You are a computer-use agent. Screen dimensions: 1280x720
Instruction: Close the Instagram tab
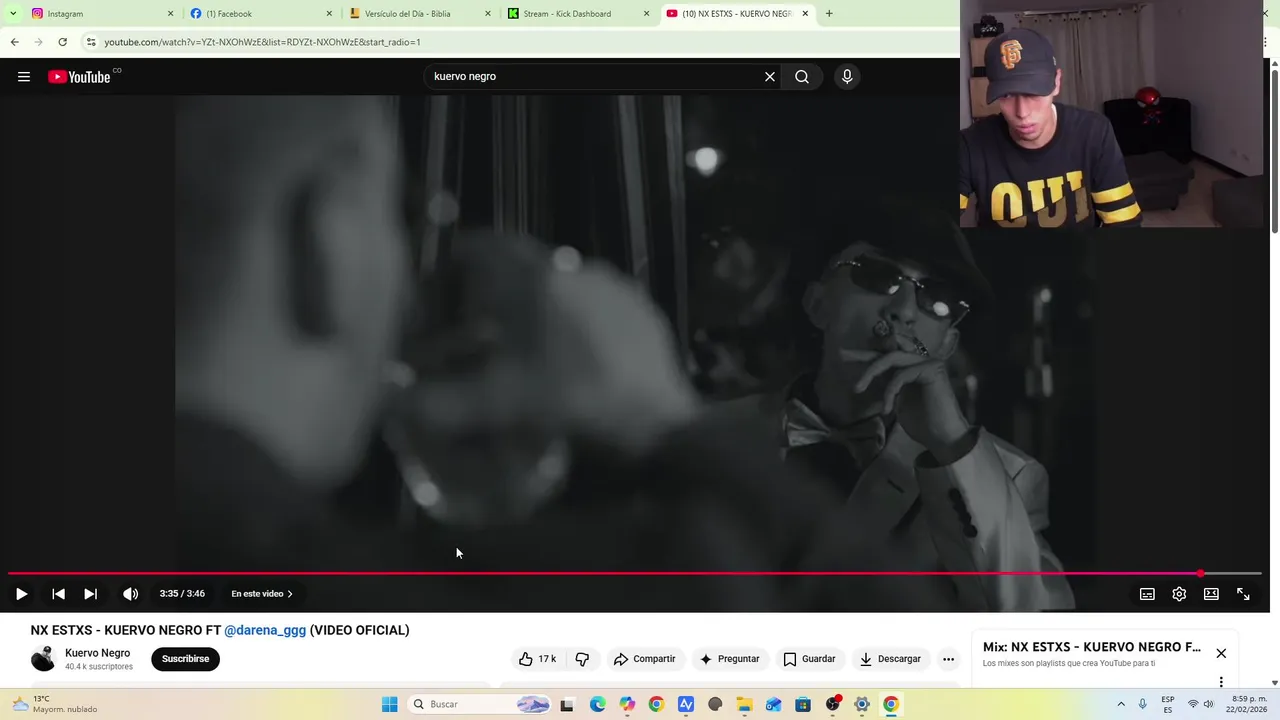pos(170,14)
